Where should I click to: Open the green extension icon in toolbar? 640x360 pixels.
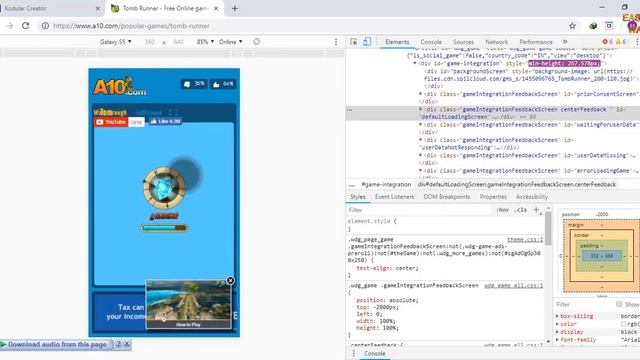click(593, 26)
